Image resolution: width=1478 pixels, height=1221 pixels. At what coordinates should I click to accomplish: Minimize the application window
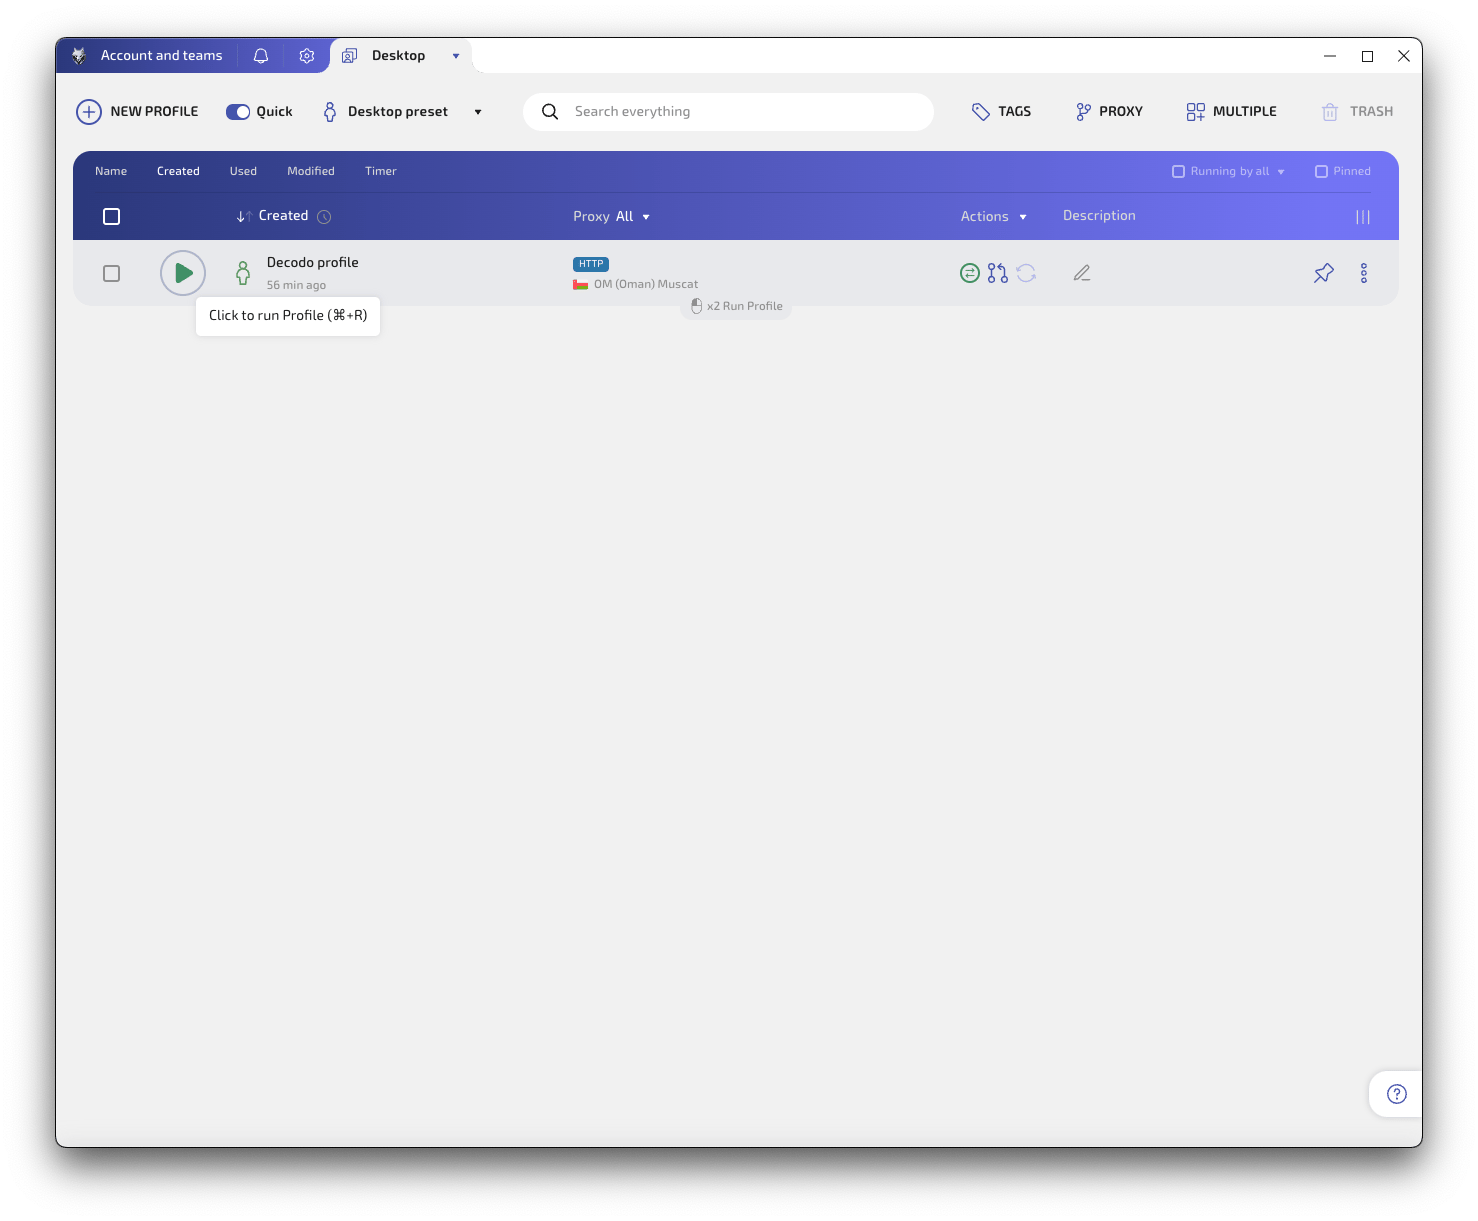[1330, 56]
